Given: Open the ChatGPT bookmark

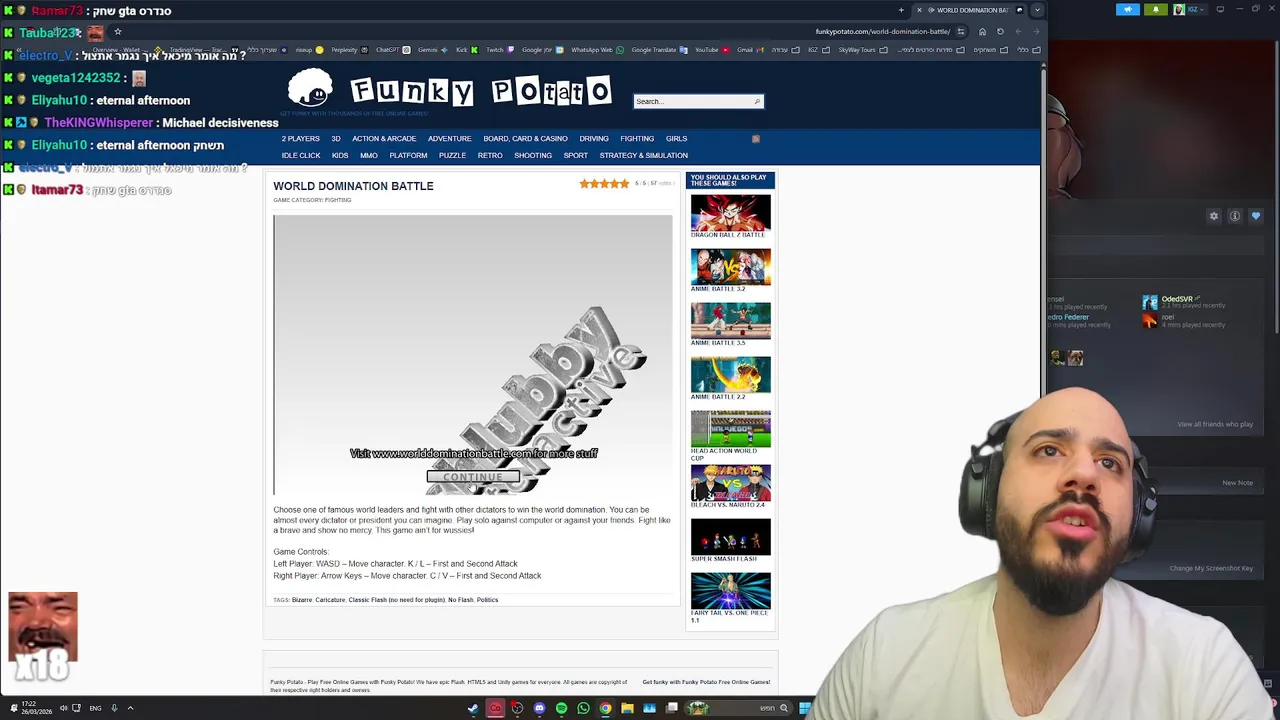Looking at the screenshot, I should pyautogui.click(x=392, y=50).
